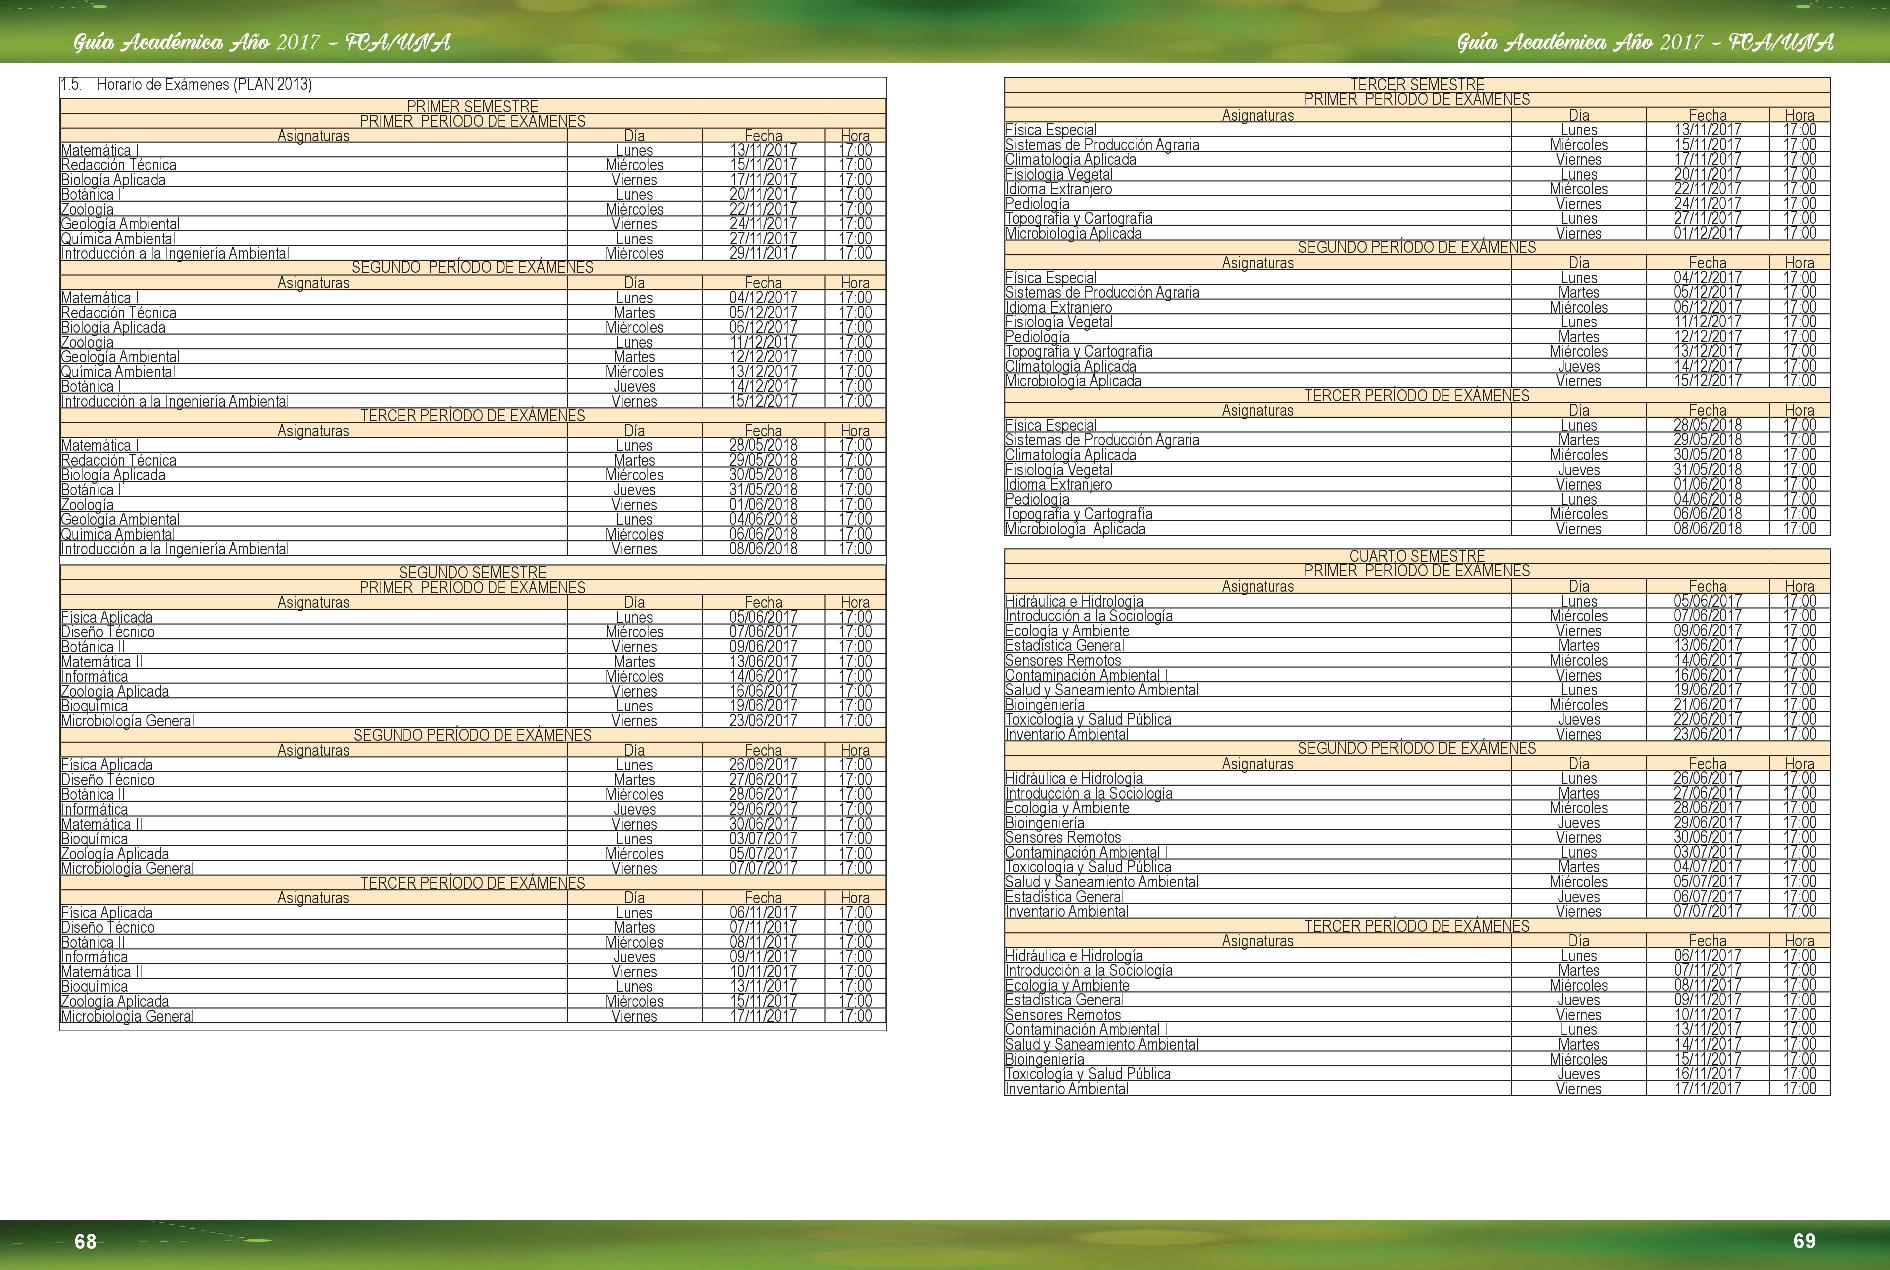Click page number 69 in the footer
Image resolution: width=1890 pixels, height=1270 pixels.
[1804, 1241]
